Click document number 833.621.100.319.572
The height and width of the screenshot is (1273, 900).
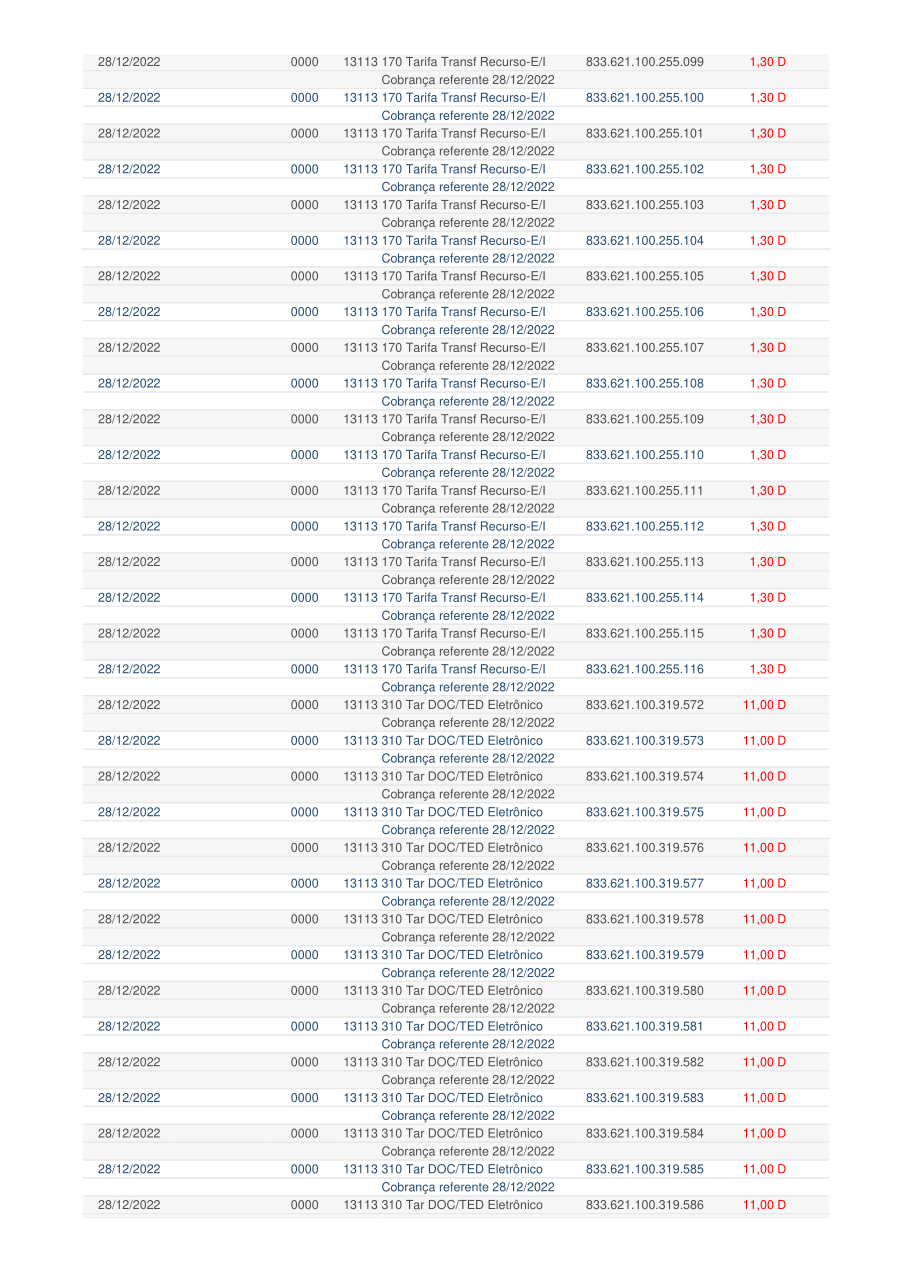pyautogui.click(x=644, y=705)
